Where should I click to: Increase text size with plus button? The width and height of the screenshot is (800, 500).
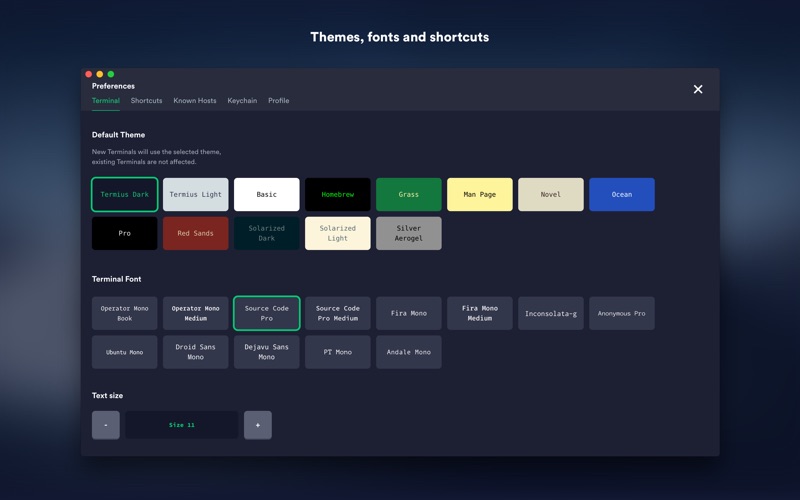click(258, 425)
